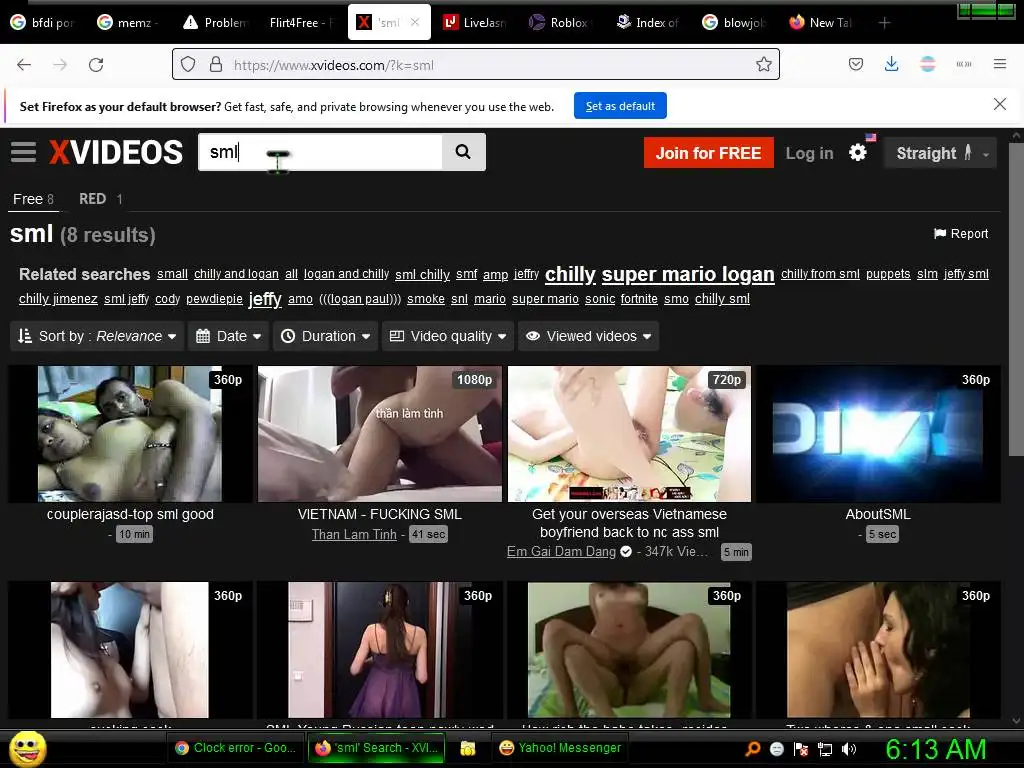Open the 'cody' related search link
The width and height of the screenshot is (1024, 768).
[x=167, y=298]
